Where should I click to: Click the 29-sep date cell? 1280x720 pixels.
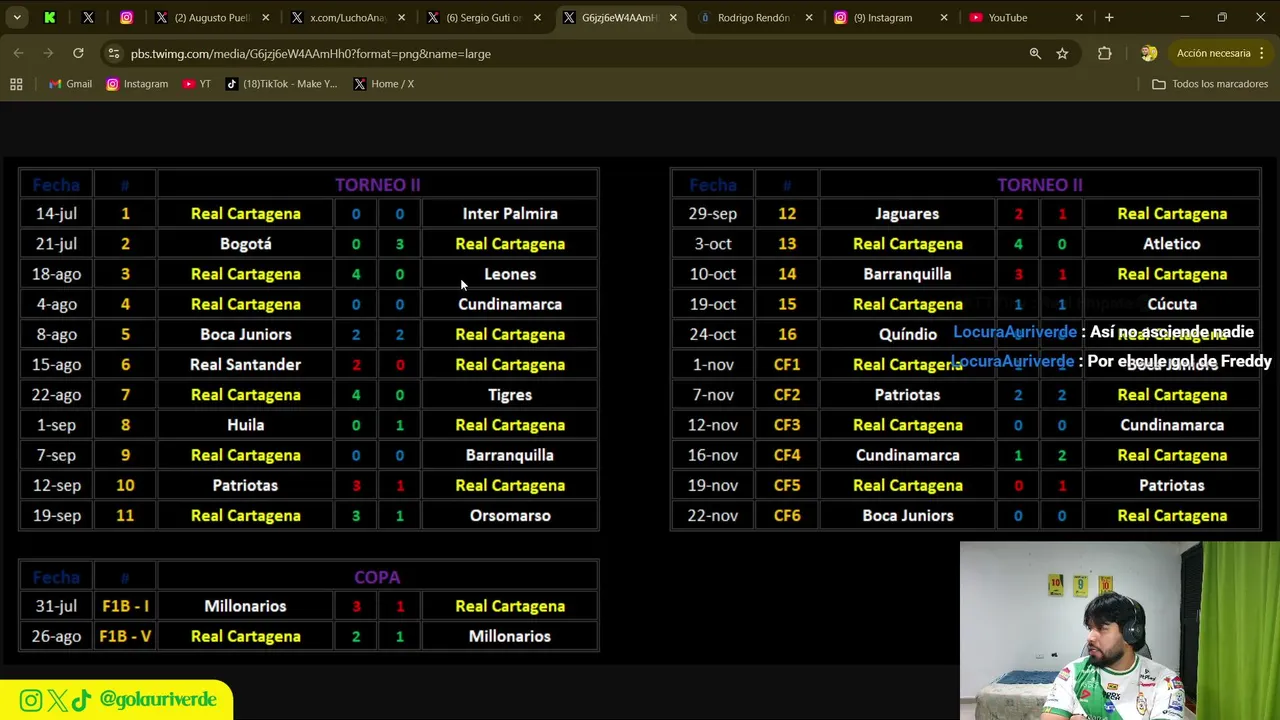pos(713,214)
